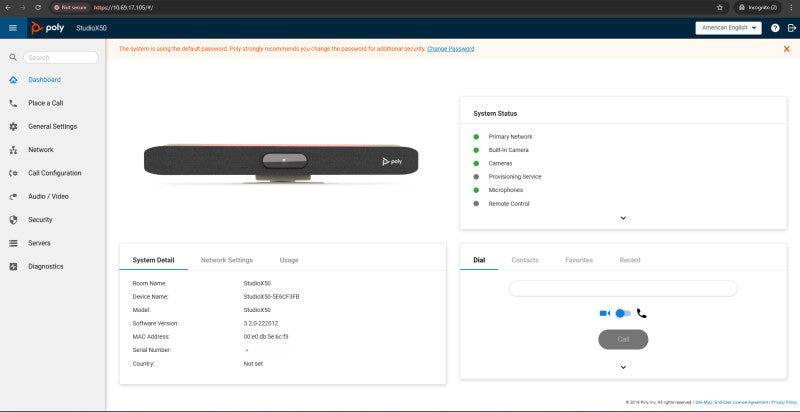This screenshot has width=800, height=412.
Task: Click the dial number input field
Action: pos(623,289)
